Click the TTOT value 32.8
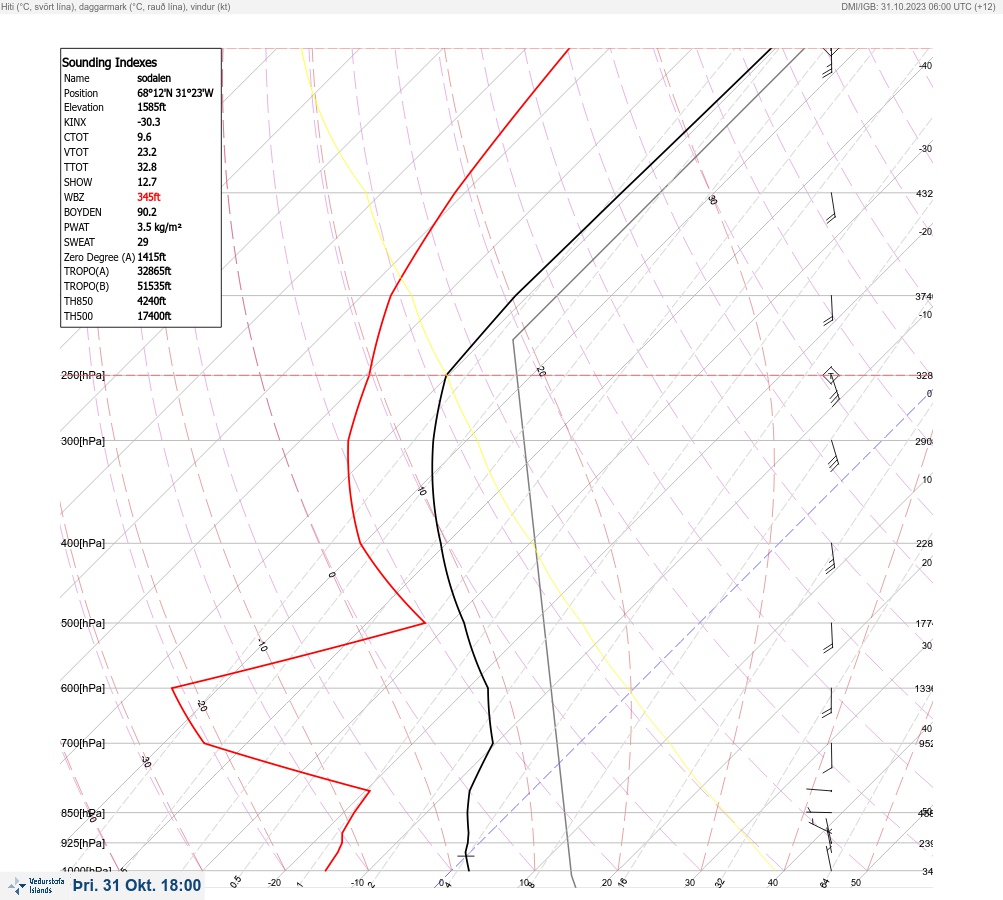This screenshot has width=1003, height=900. pos(147,167)
